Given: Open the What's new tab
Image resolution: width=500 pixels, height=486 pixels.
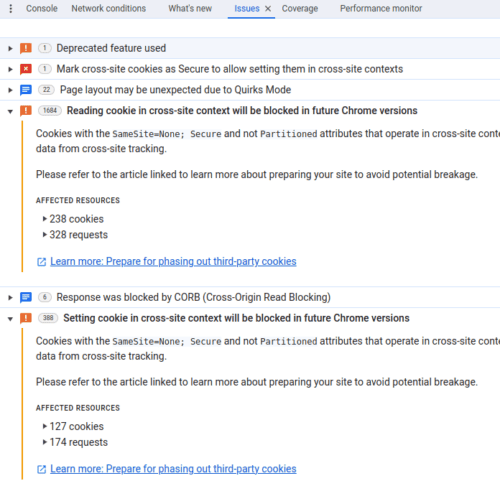Looking at the screenshot, I should [190, 8].
